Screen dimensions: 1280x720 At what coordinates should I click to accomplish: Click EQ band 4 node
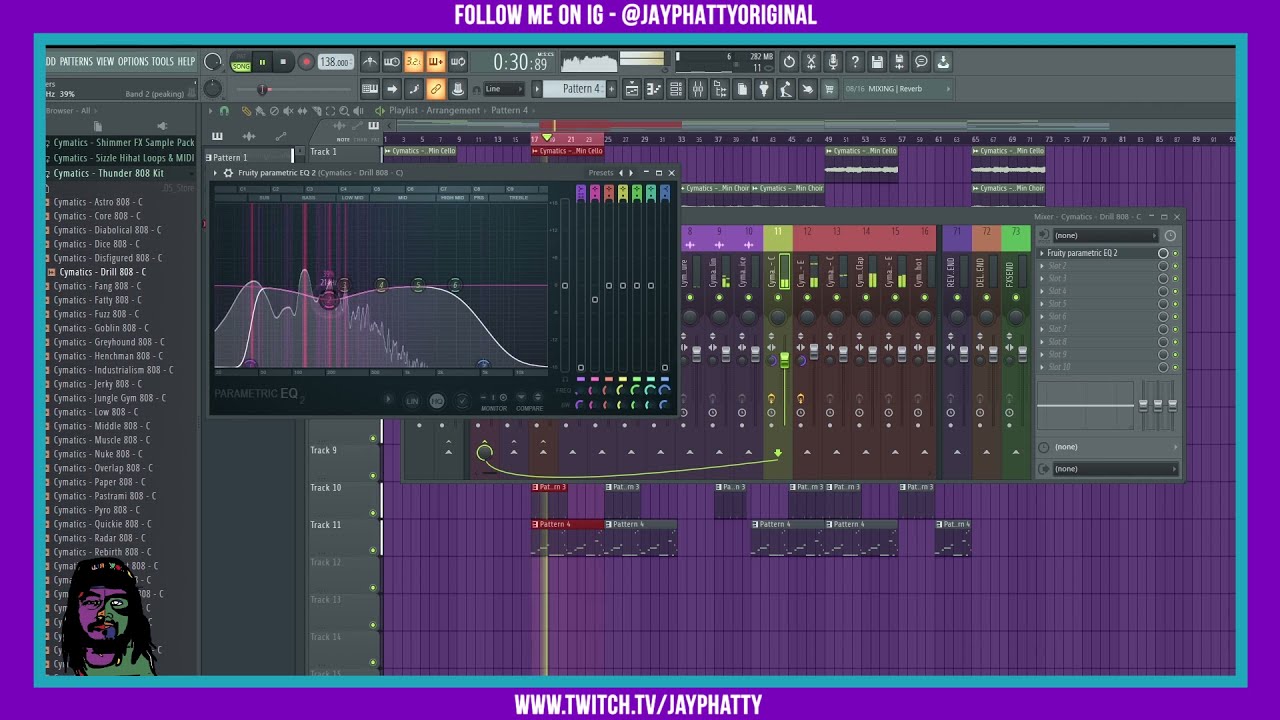pyautogui.click(x=381, y=285)
